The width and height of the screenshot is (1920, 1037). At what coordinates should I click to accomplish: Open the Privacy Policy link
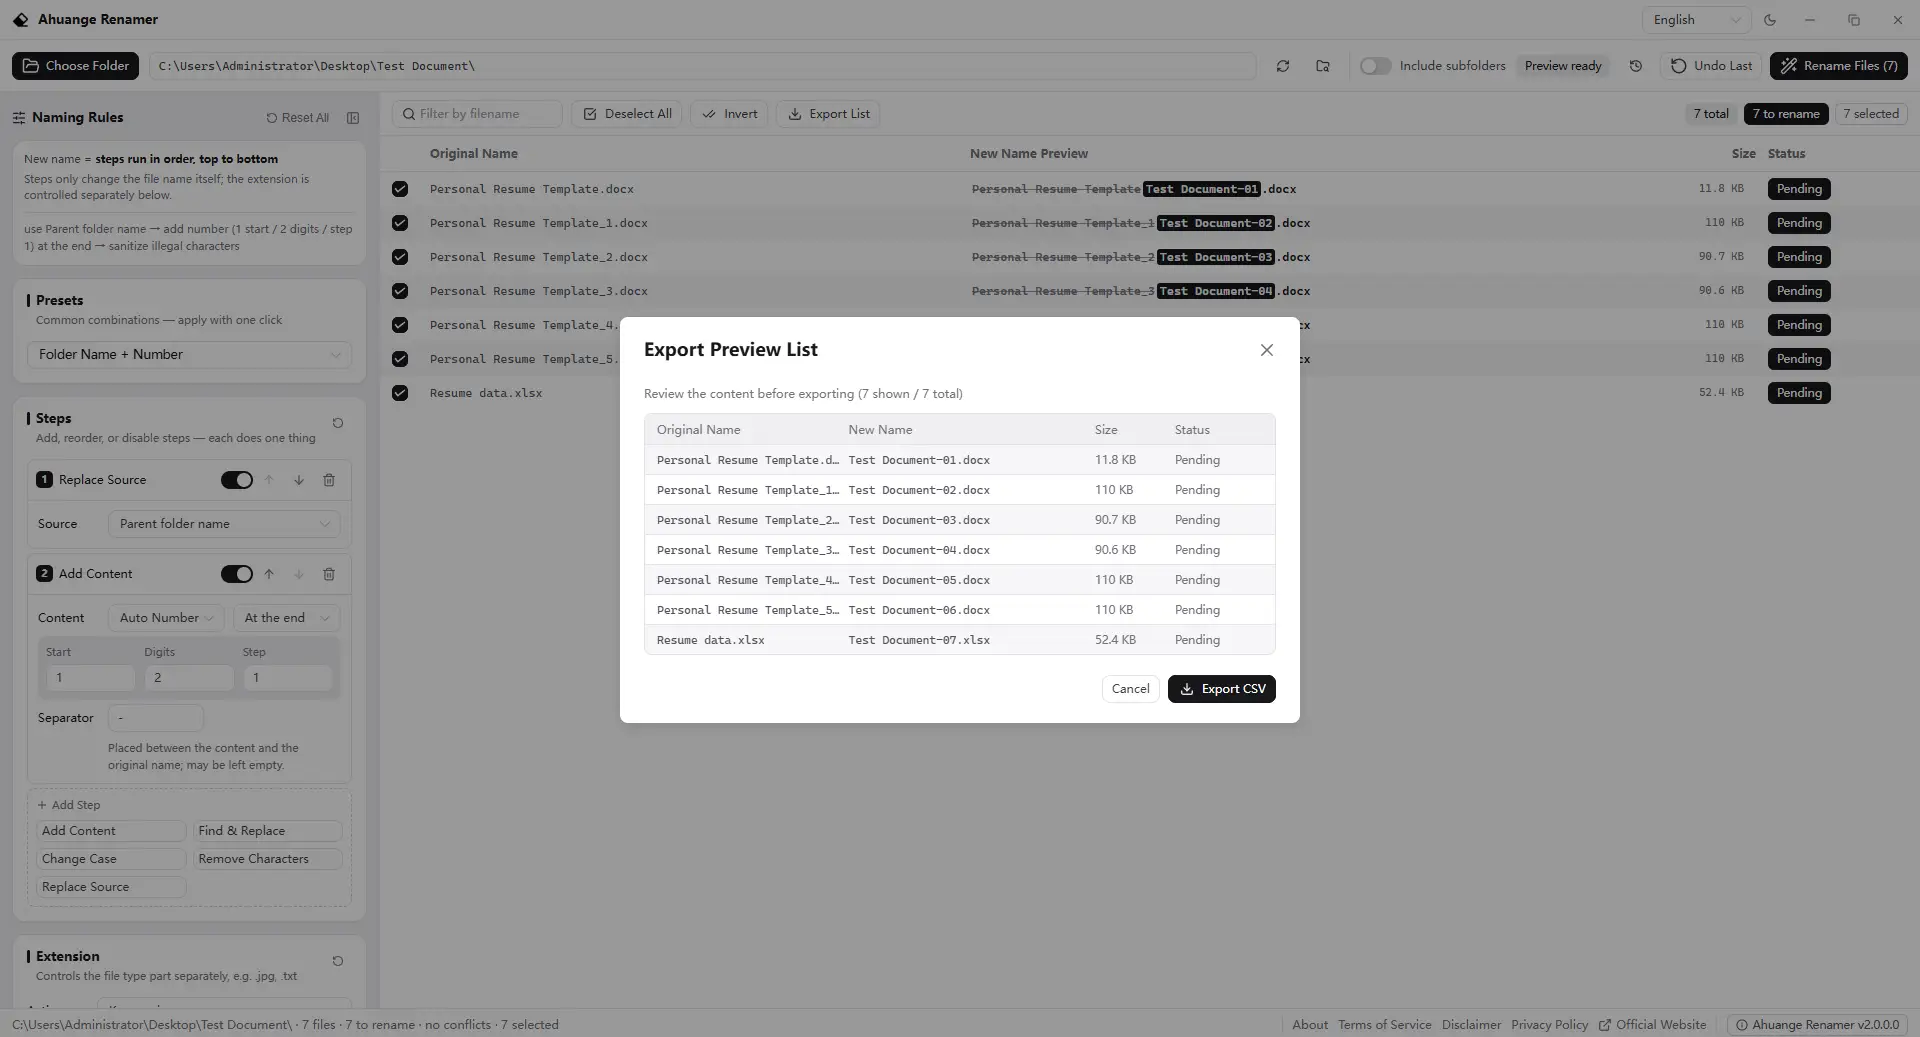click(1549, 1025)
